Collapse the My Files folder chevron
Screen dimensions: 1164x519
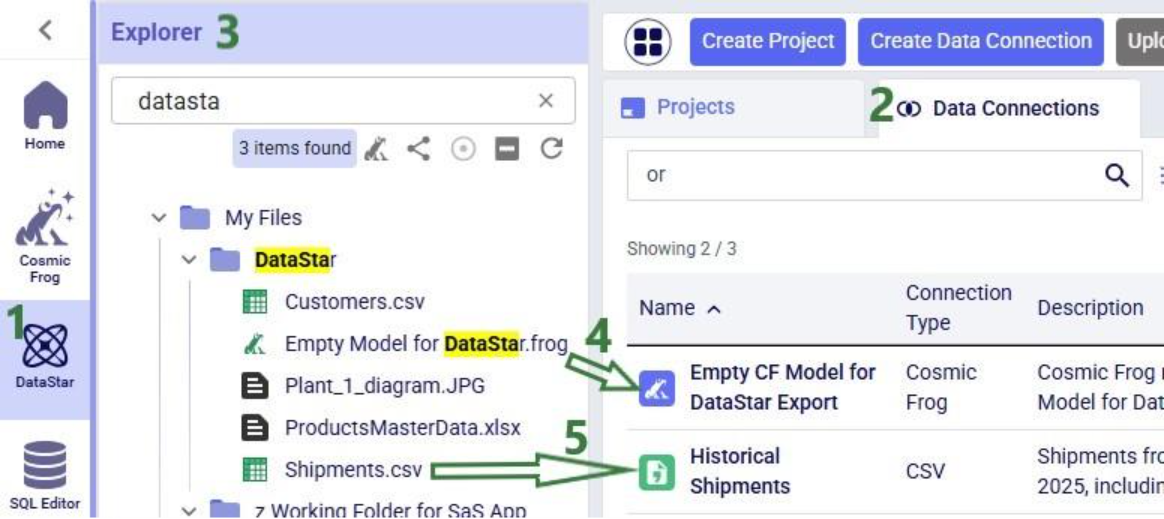point(158,218)
